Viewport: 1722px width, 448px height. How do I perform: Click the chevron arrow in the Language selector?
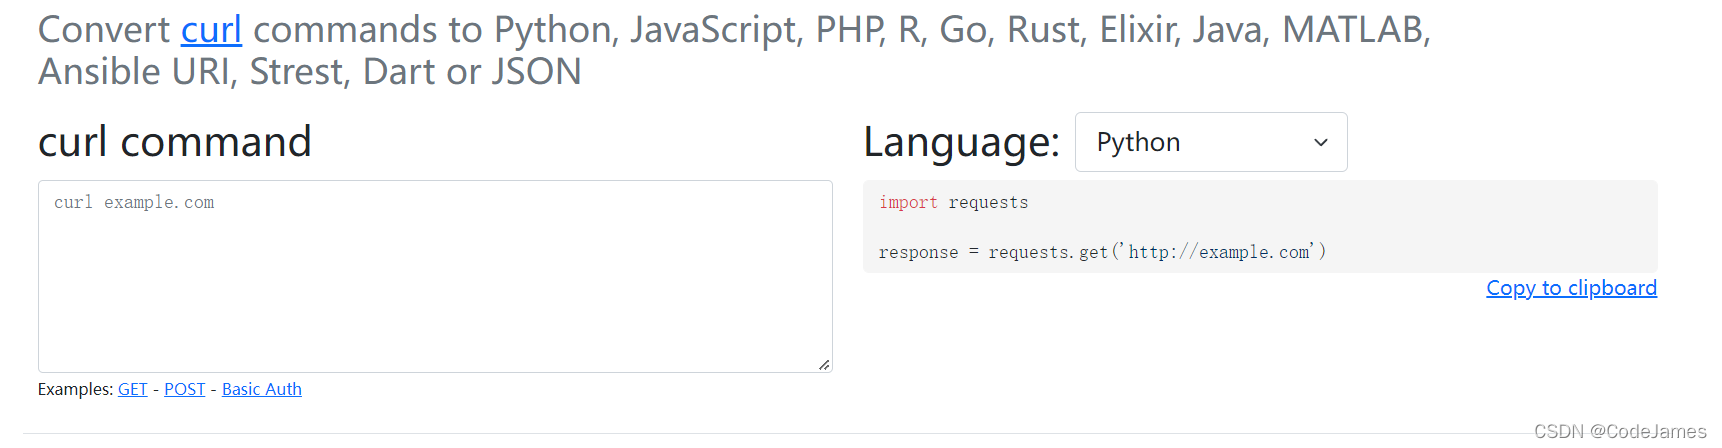pyautogui.click(x=1320, y=143)
